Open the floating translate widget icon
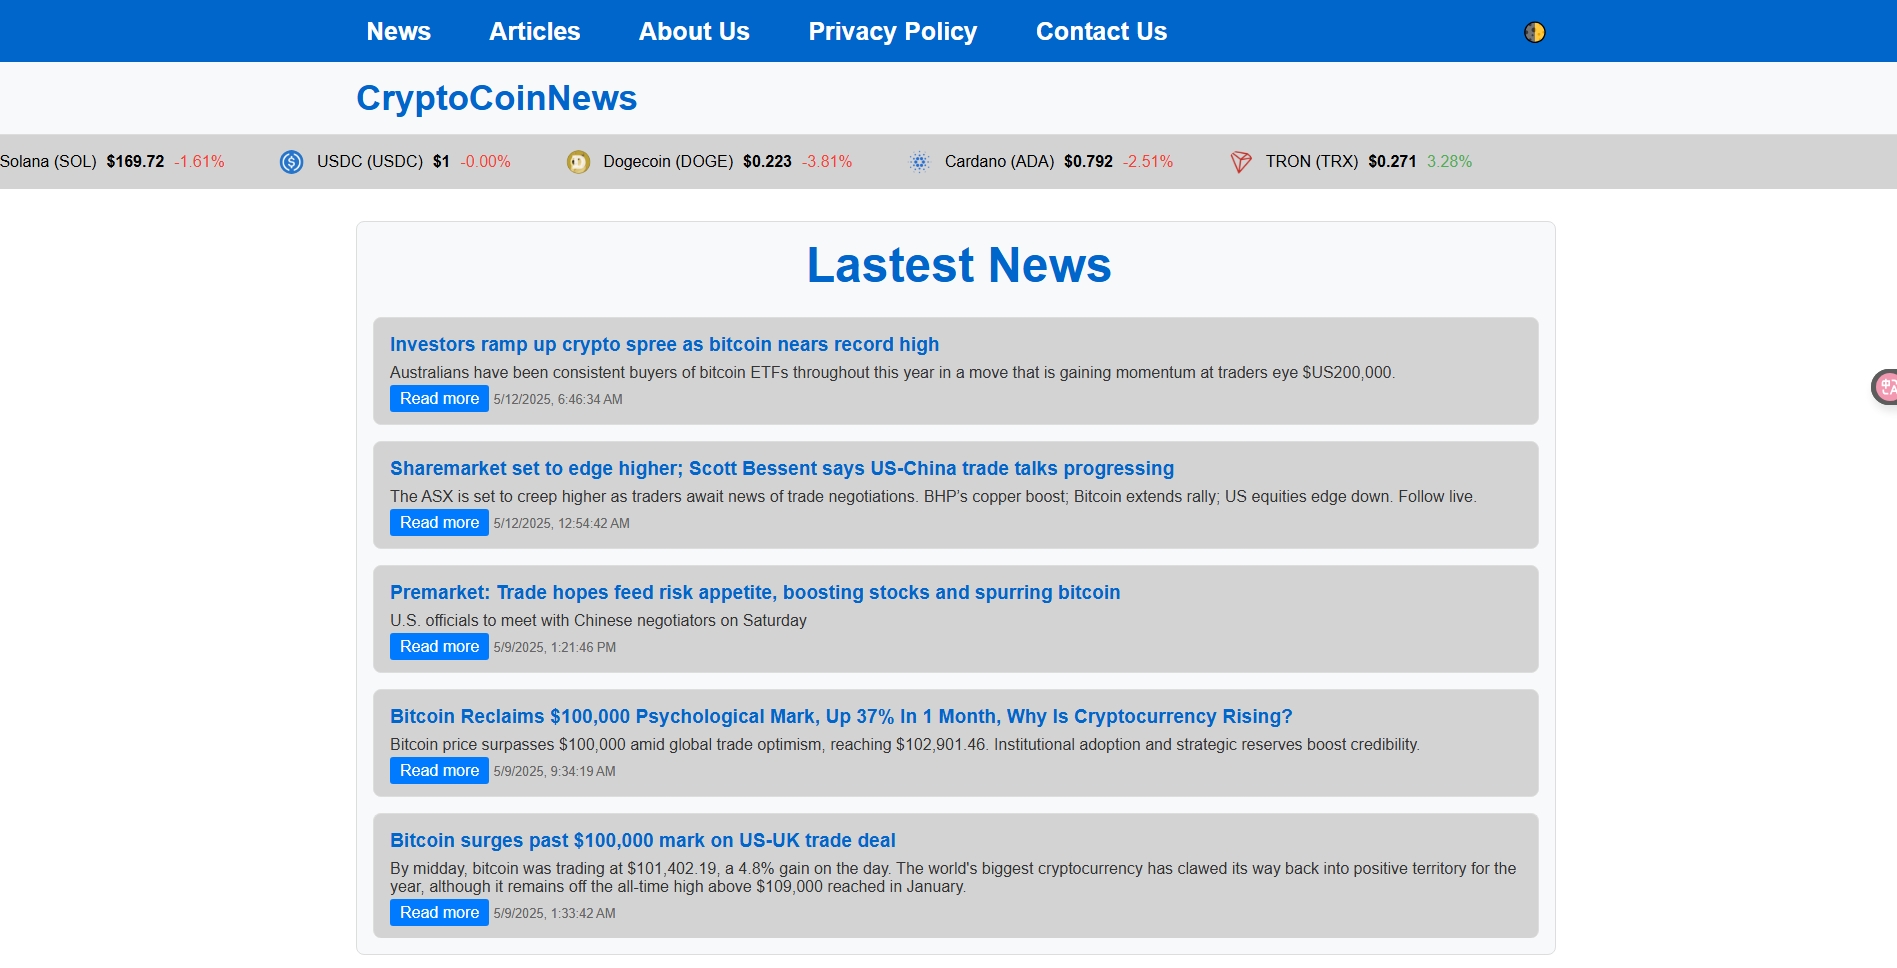 coord(1885,387)
